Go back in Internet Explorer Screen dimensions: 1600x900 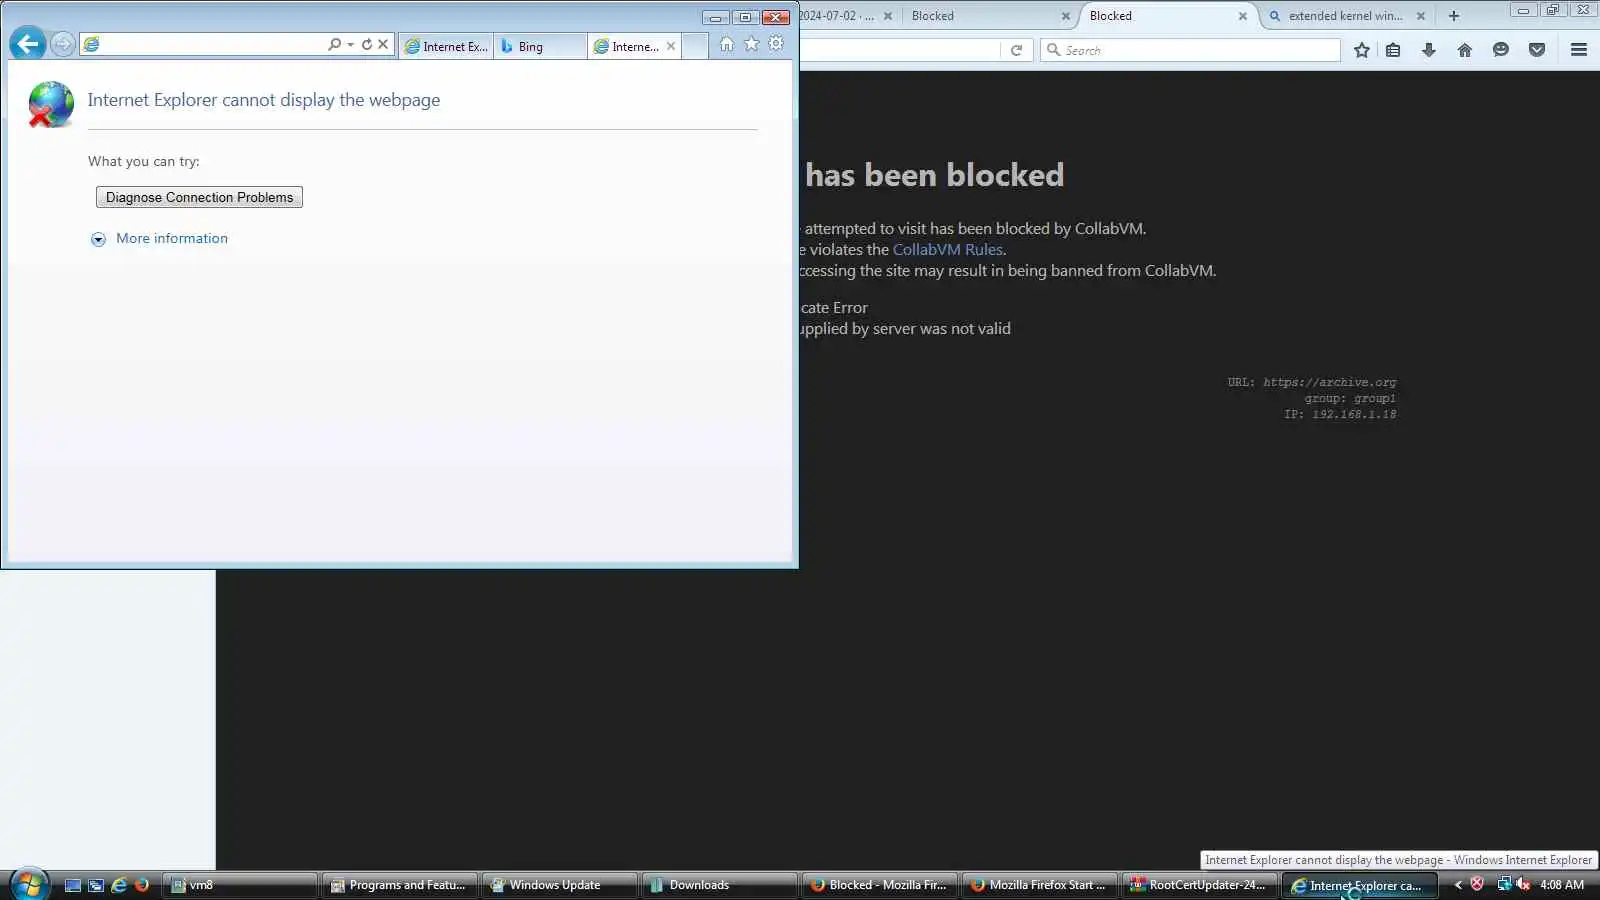(x=28, y=44)
